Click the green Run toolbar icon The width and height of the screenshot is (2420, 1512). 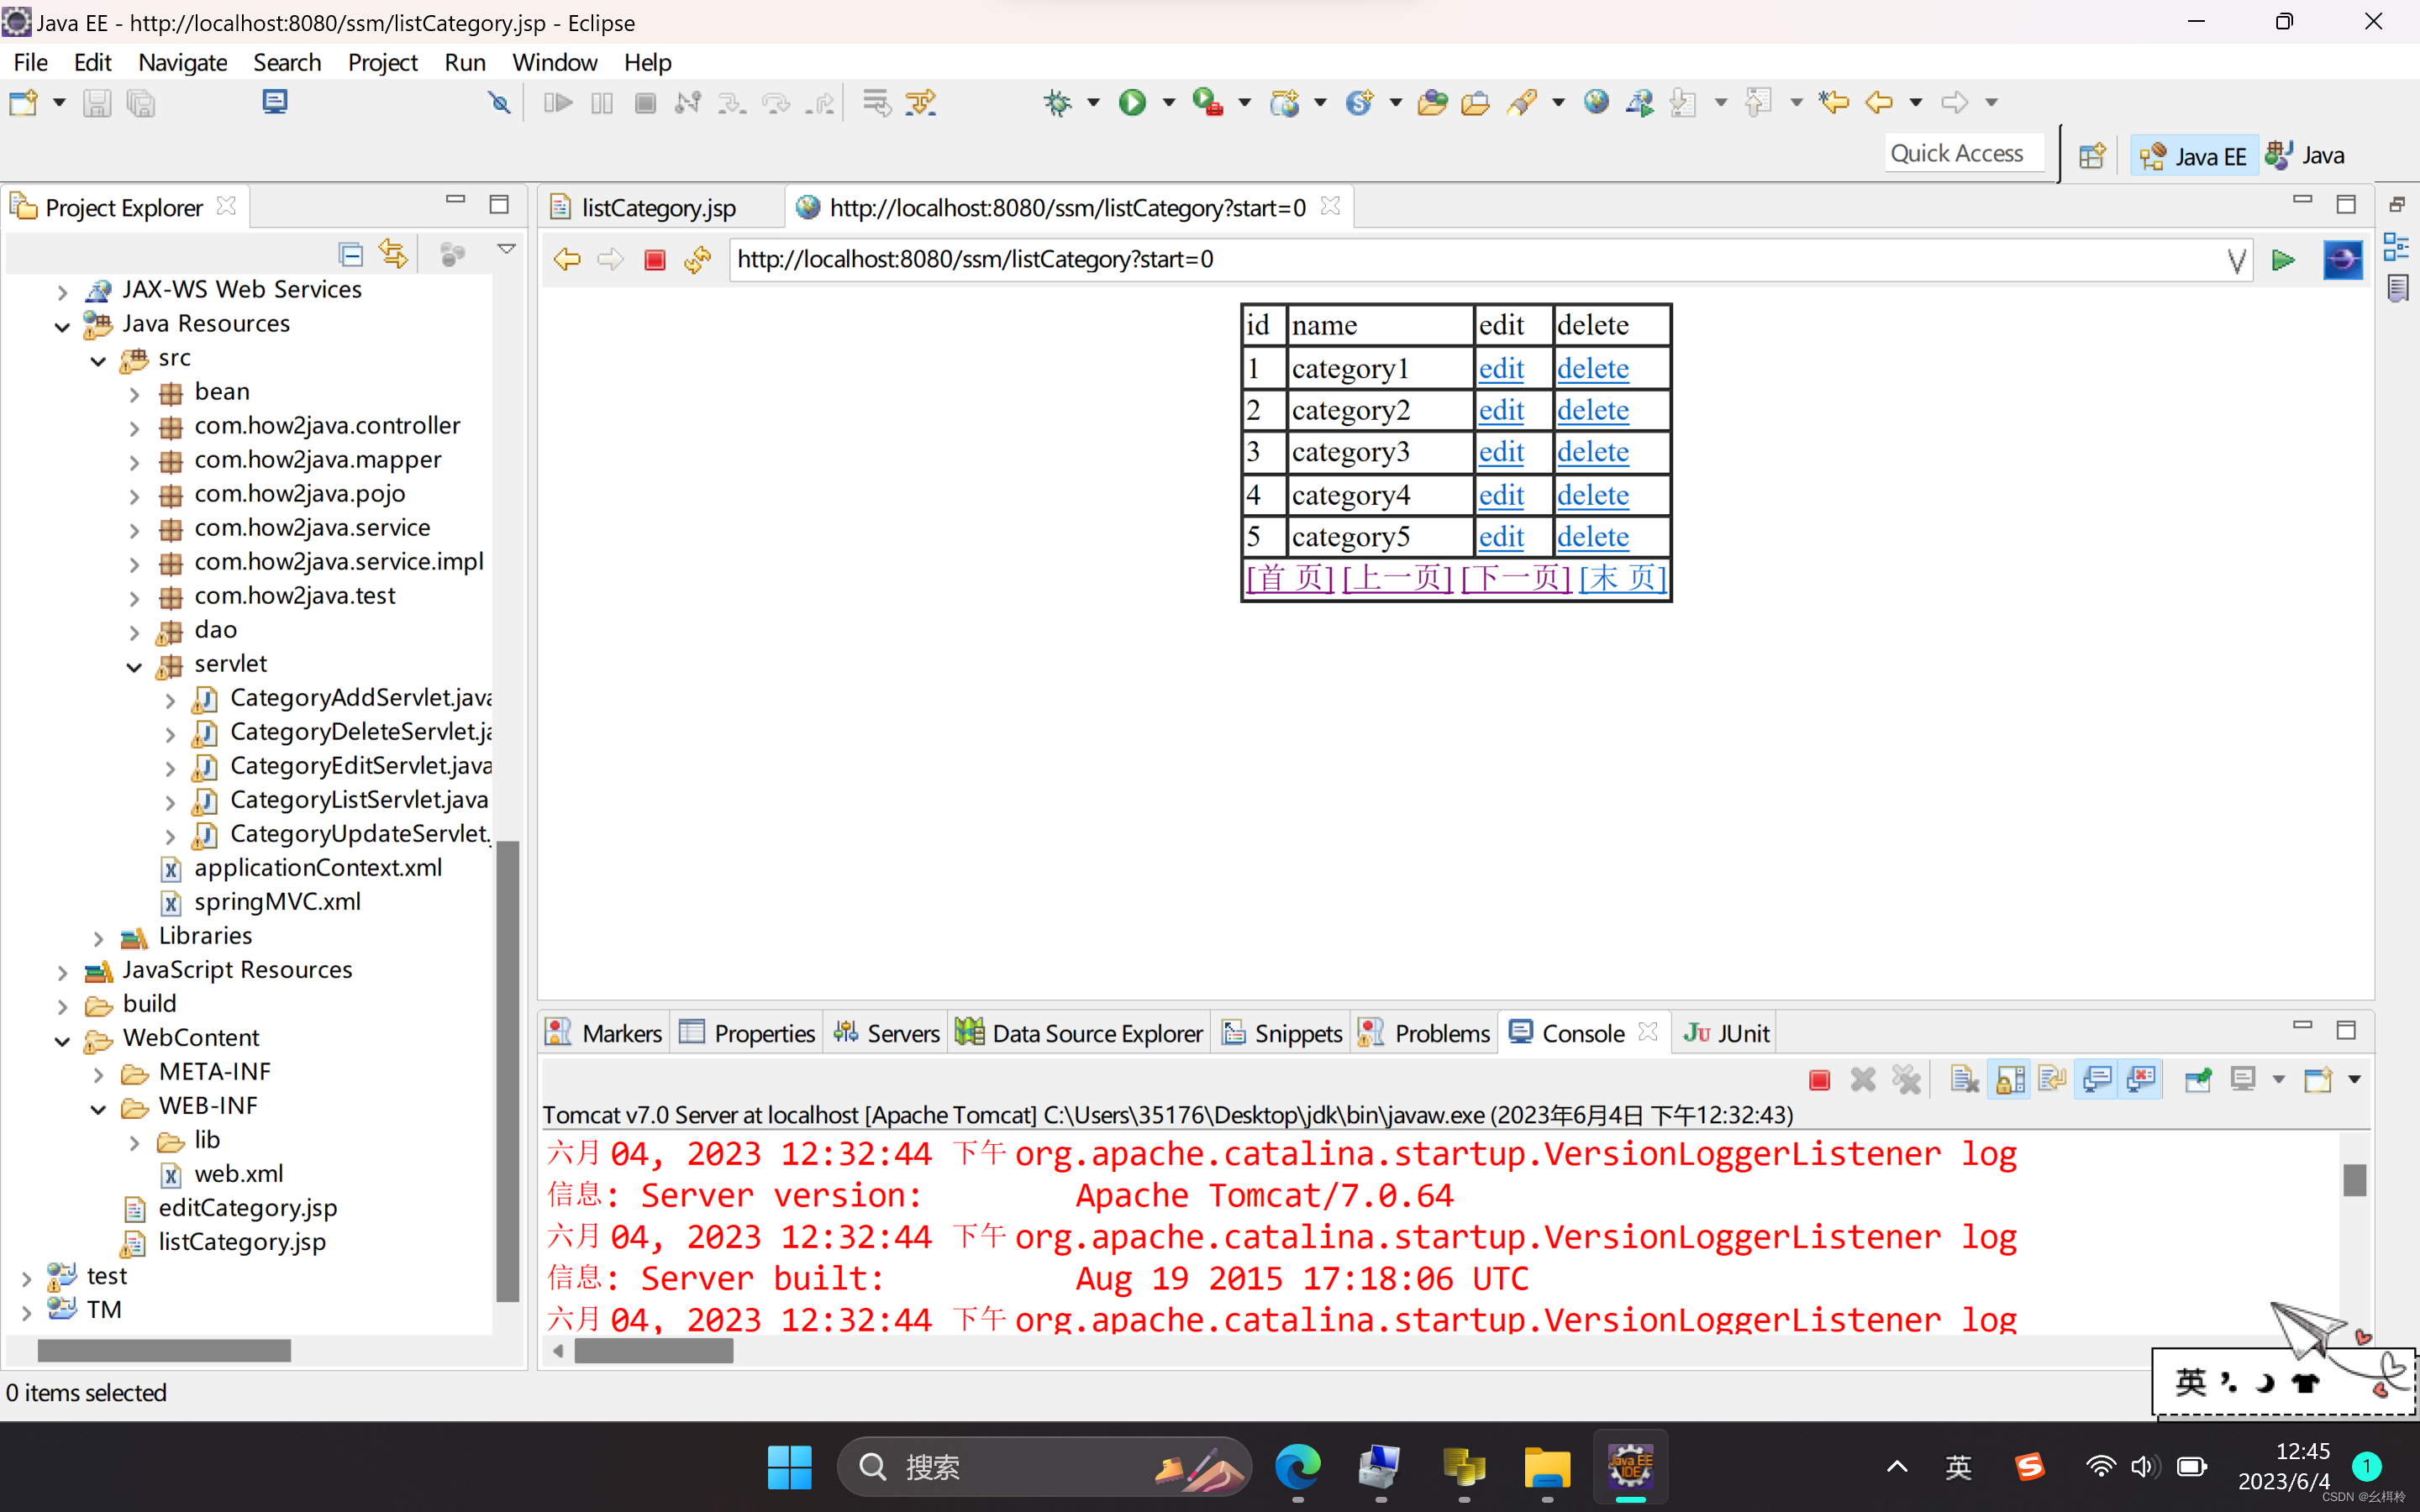point(1133,102)
